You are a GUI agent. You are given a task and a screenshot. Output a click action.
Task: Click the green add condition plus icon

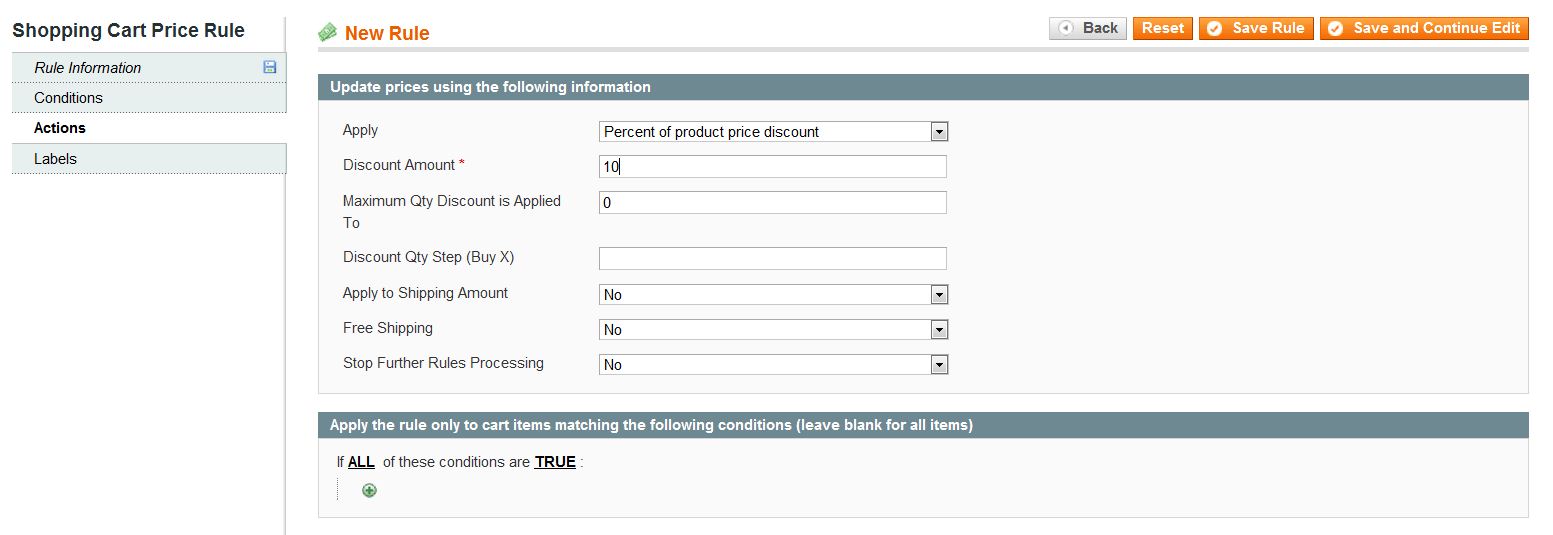point(369,490)
